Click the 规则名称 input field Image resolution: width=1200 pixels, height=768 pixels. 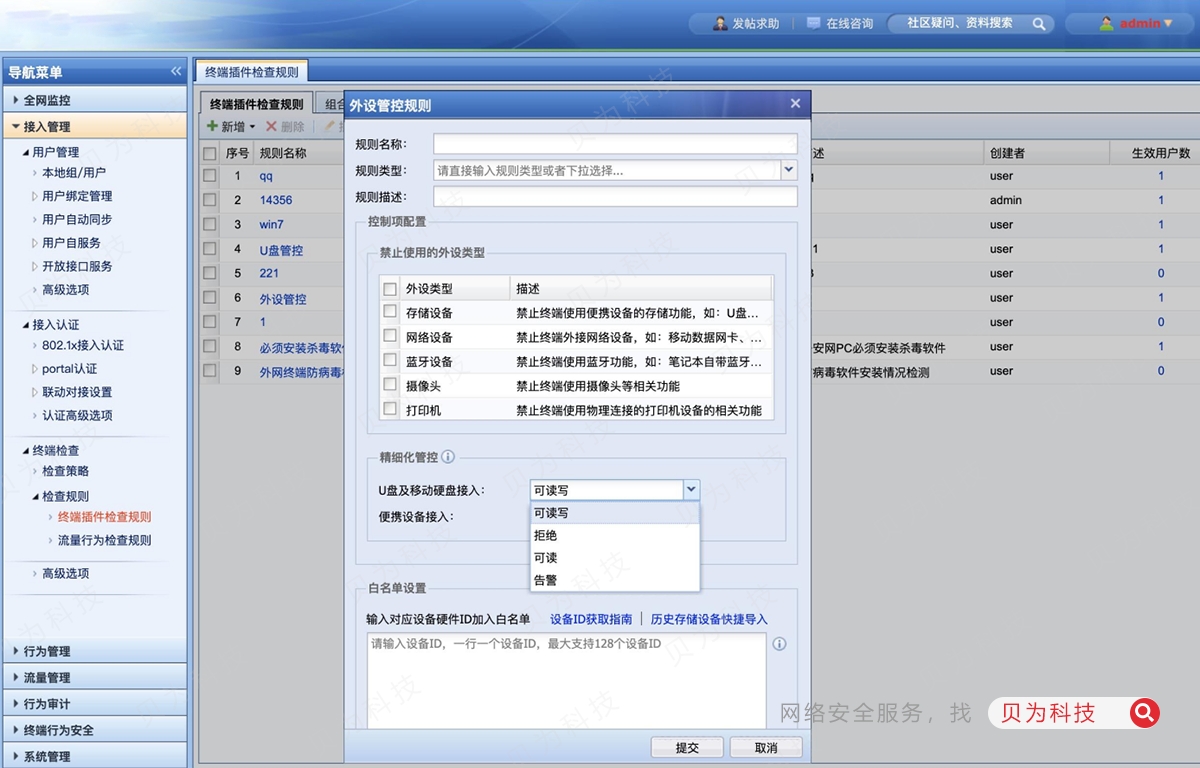coord(615,144)
